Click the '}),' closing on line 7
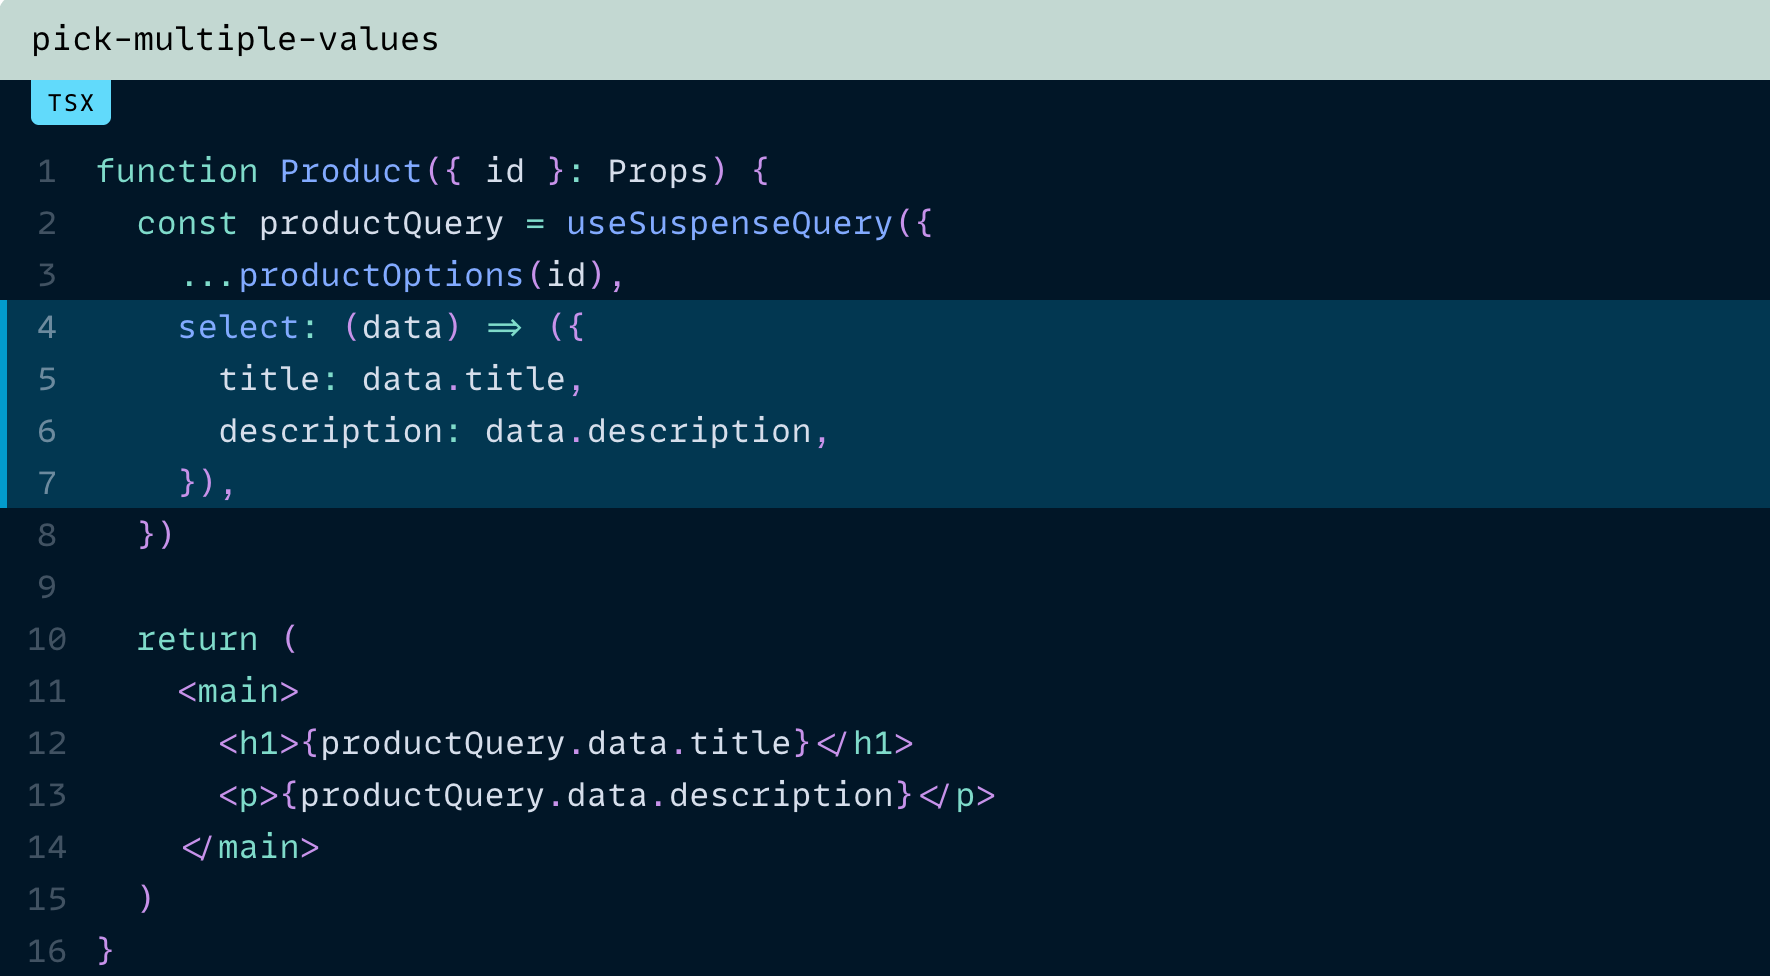 pyautogui.click(x=207, y=483)
